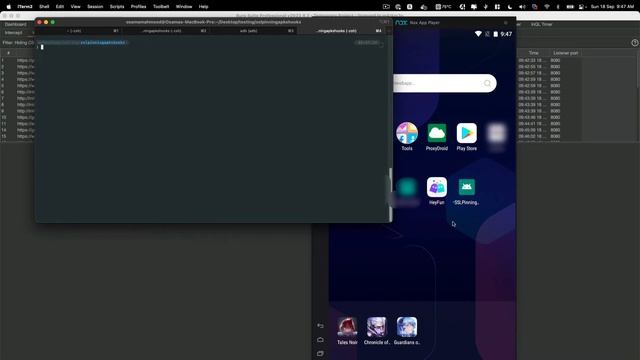Open the View menu
Screen dimensions: 640x360
(76, 7)
